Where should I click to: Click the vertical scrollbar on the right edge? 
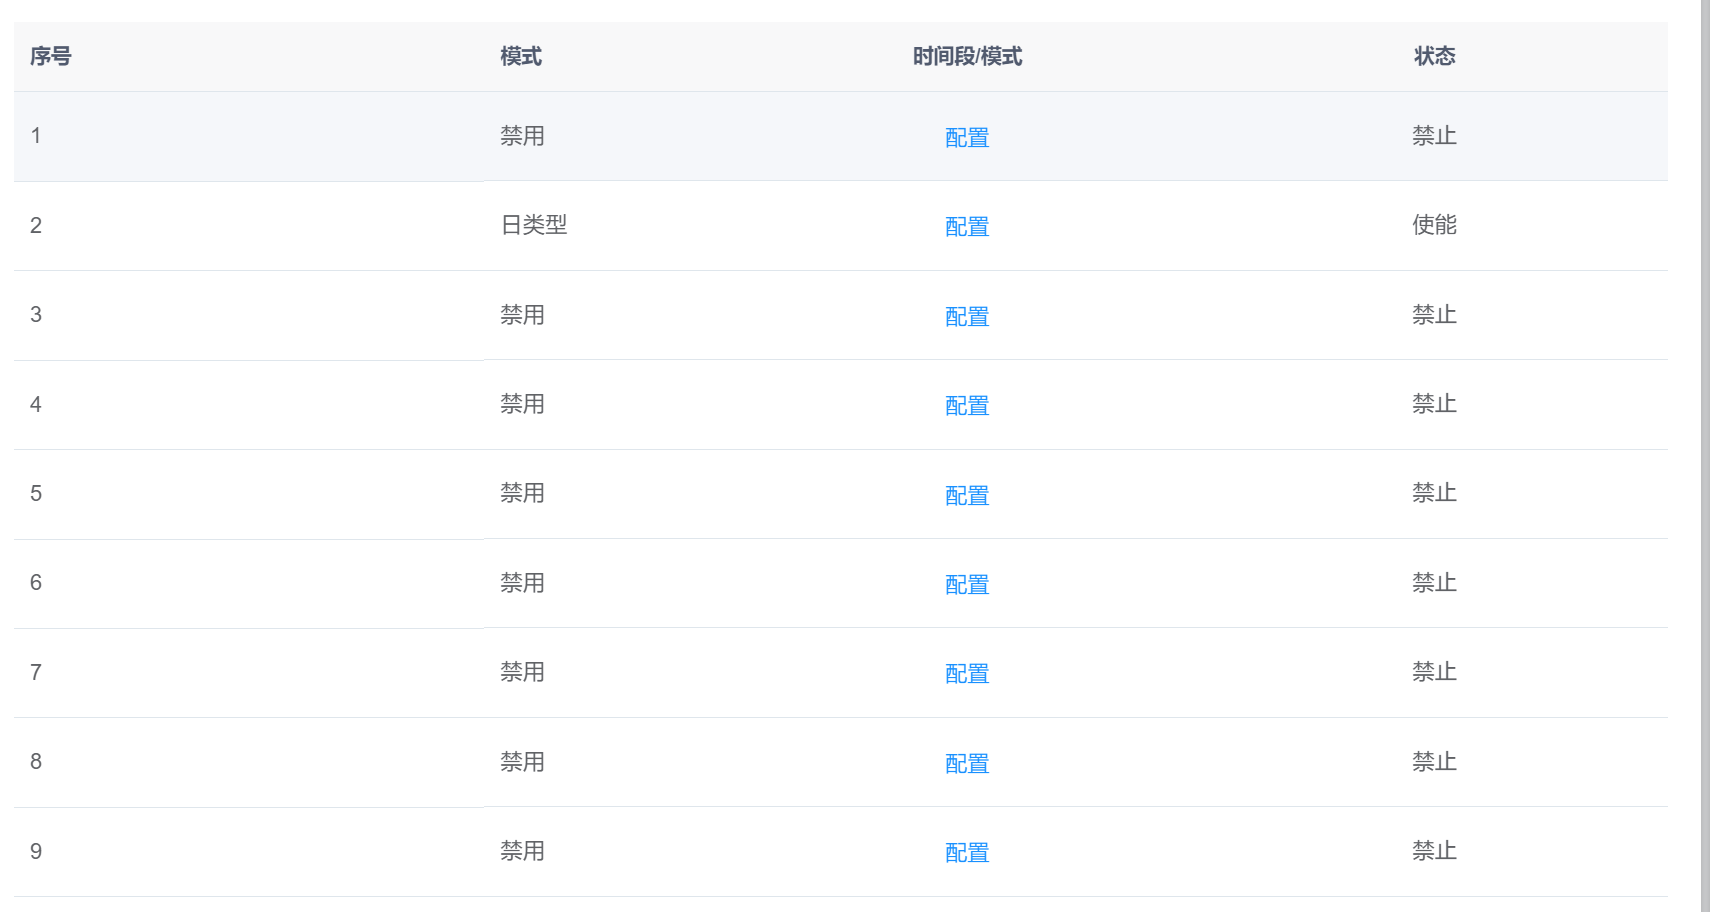[1705, 456]
